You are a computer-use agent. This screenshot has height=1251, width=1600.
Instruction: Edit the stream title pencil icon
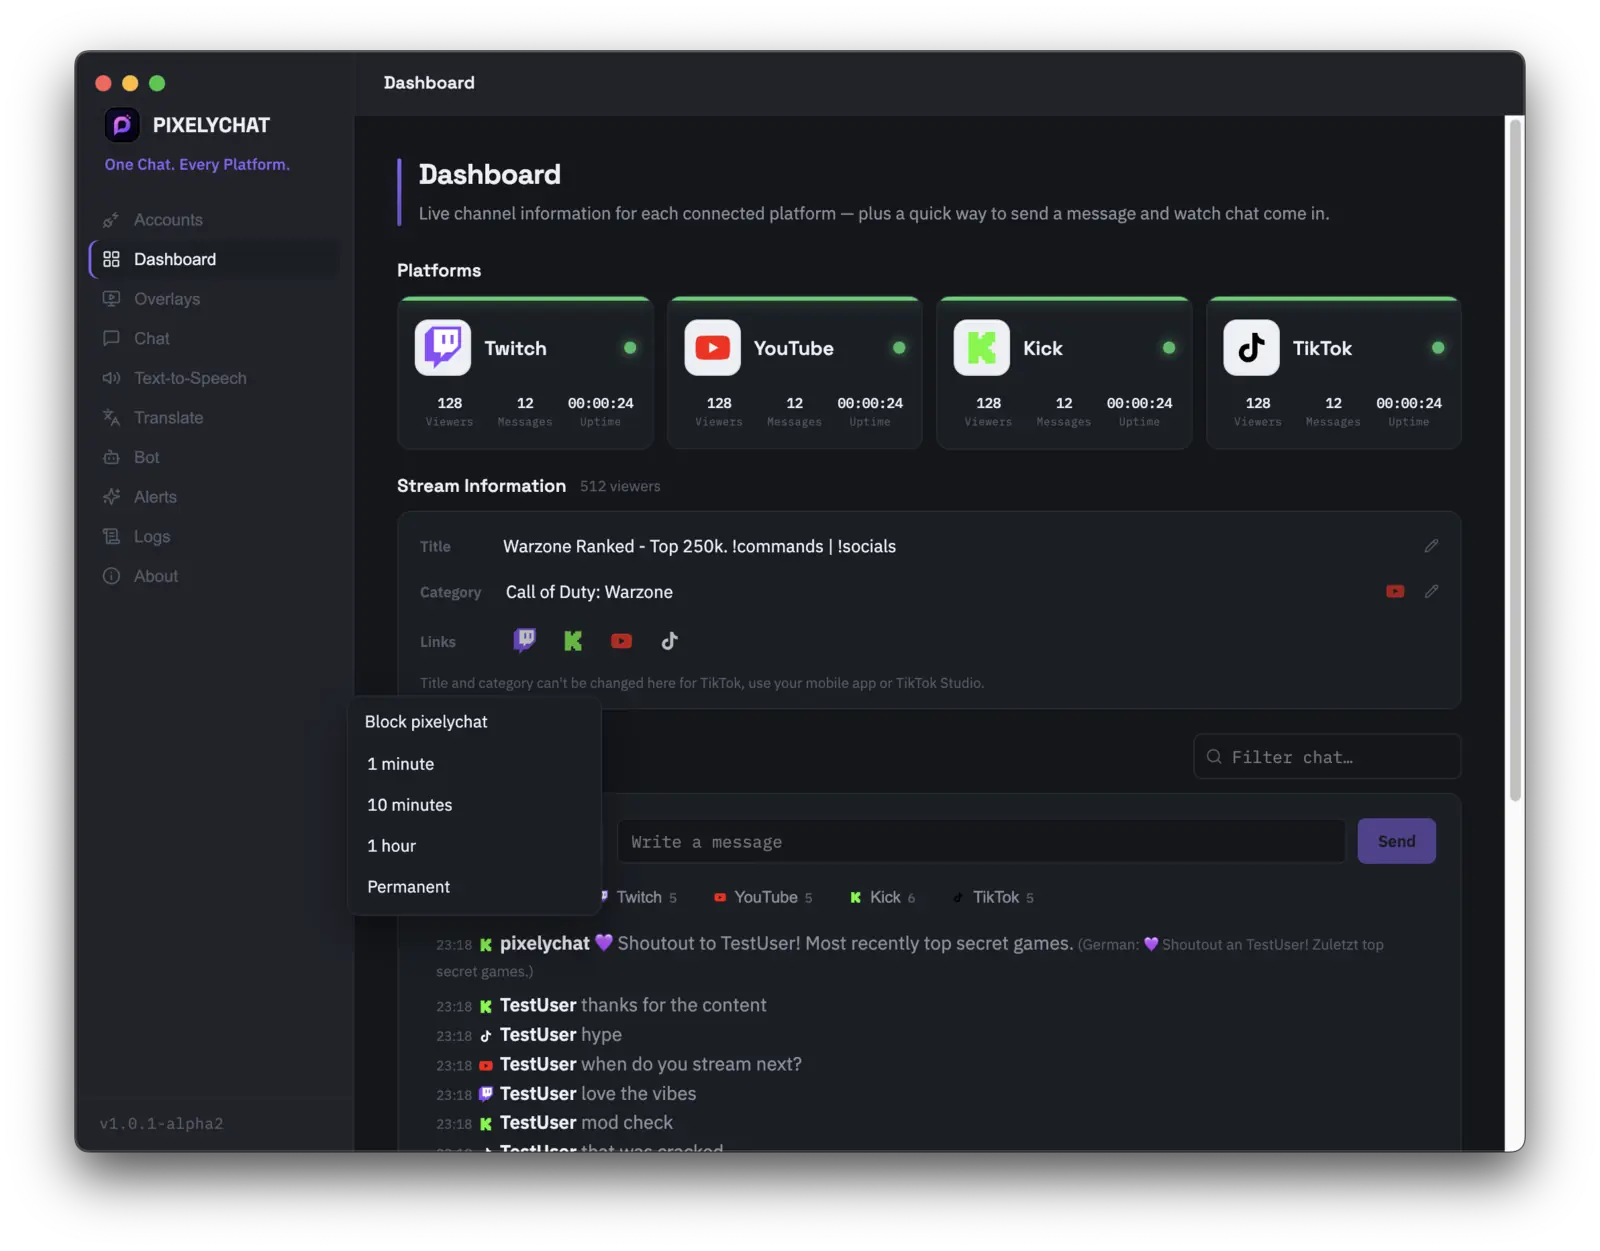(1431, 546)
